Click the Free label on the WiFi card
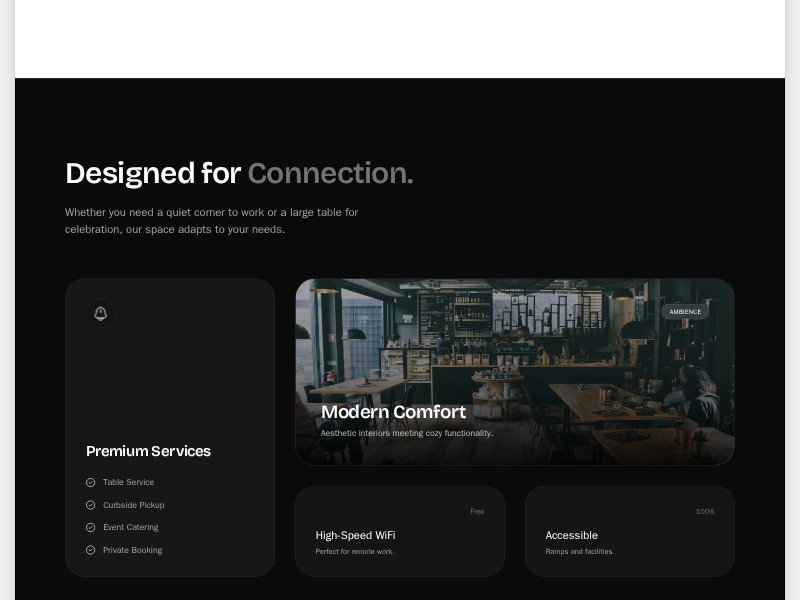This screenshot has width=800, height=600. pyautogui.click(x=477, y=511)
